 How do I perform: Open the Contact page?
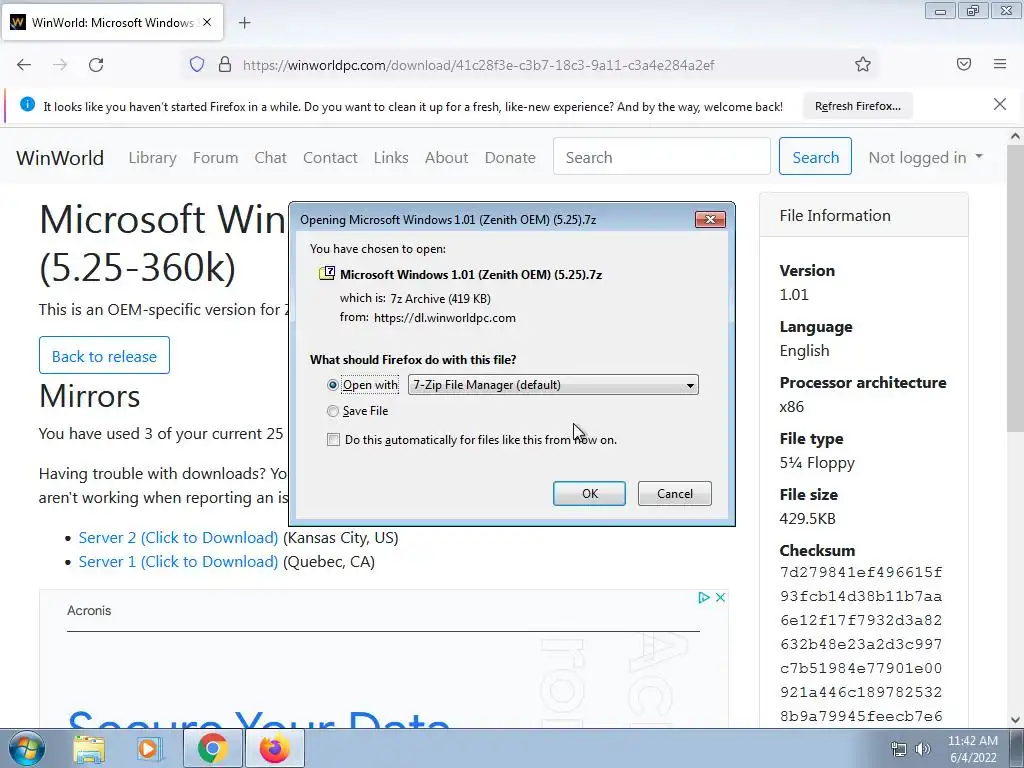[330, 157]
